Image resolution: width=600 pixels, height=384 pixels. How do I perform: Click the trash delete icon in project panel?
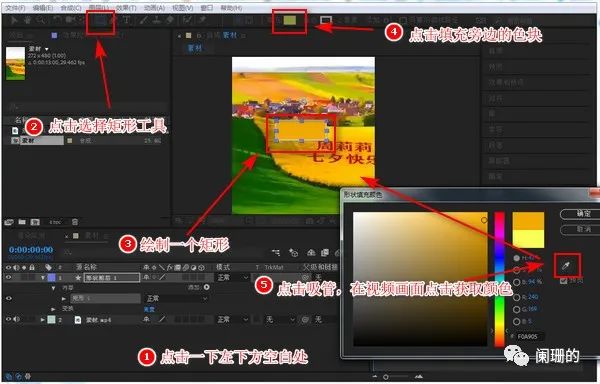(x=75, y=222)
